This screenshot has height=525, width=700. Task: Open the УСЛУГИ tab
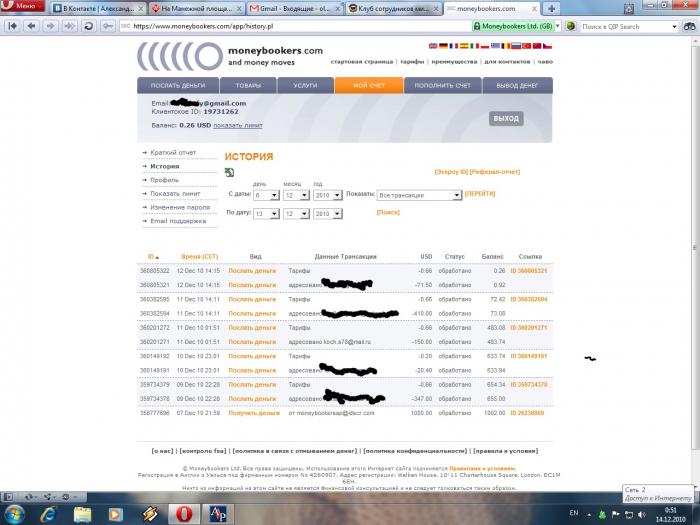click(305, 85)
